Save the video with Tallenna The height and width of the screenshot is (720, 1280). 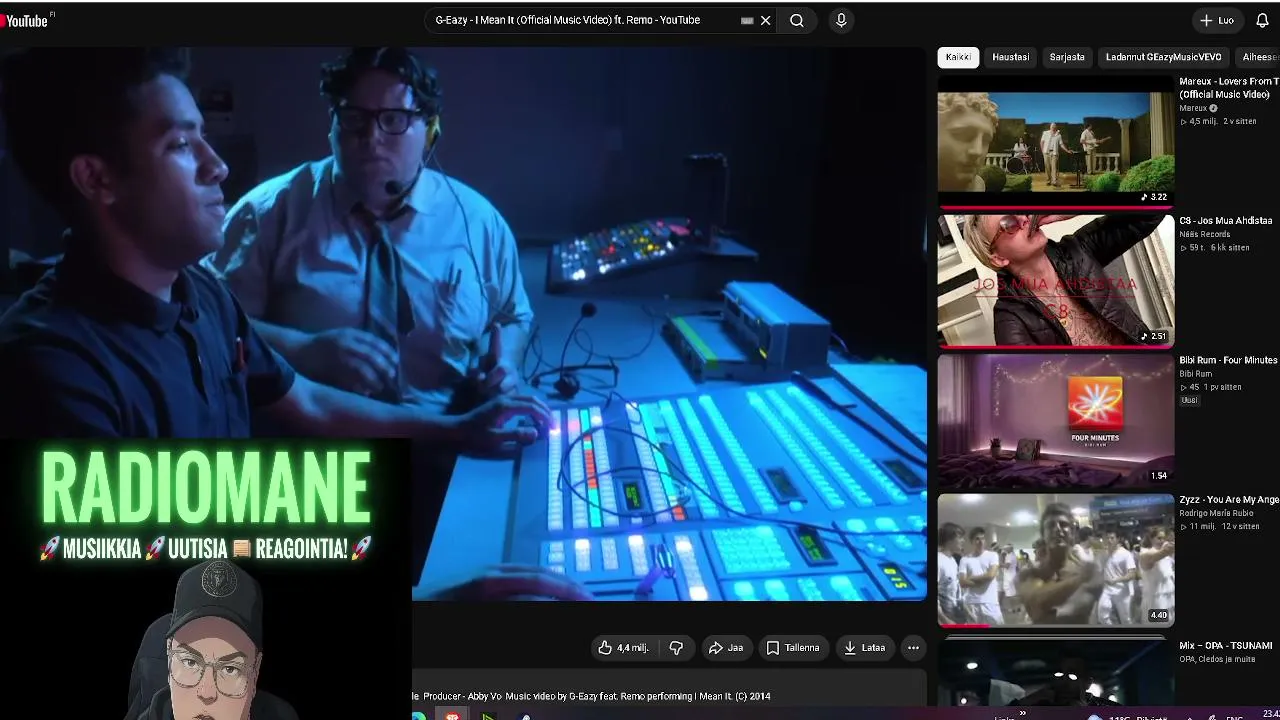793,648
